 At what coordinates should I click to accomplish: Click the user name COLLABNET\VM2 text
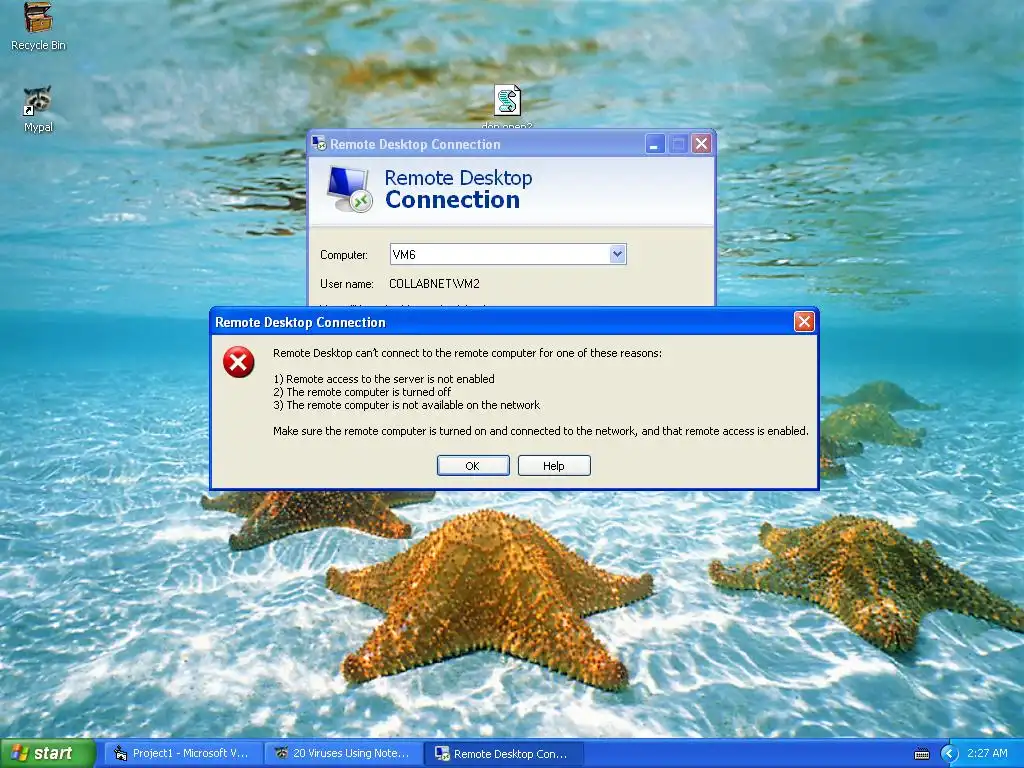tap(434, 283)
